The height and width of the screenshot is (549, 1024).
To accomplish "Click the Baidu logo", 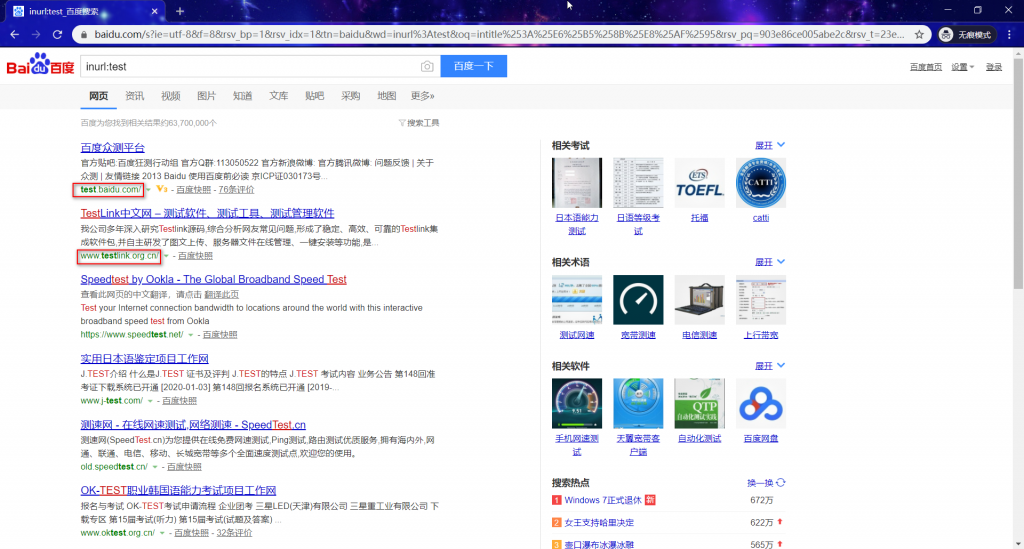I will [40, 65].
